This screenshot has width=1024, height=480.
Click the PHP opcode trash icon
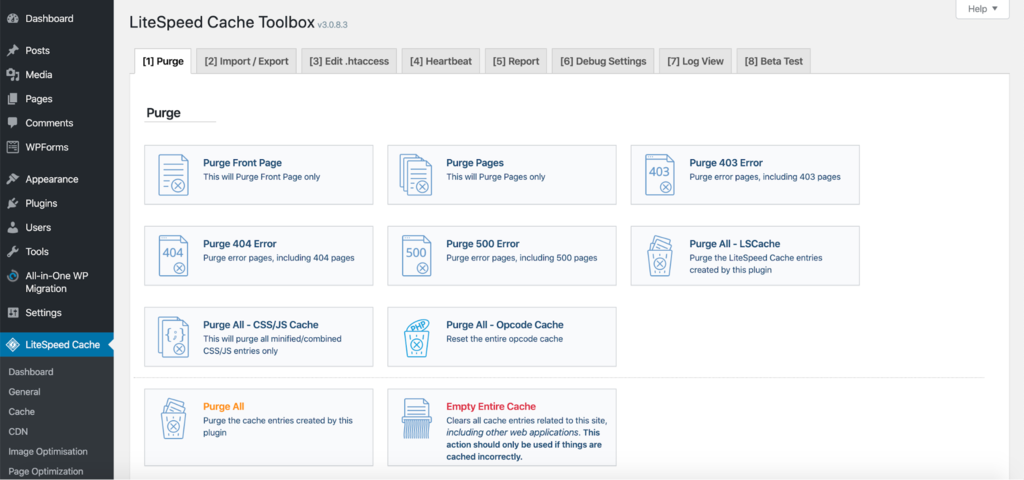(x=417, y=337)
